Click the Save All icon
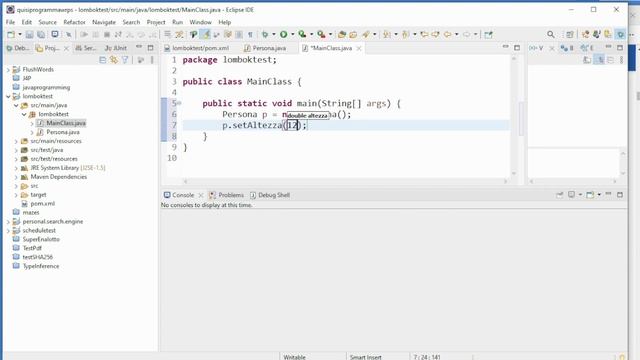This screenshot has width=640, height=360. click(x=41, y=35)
